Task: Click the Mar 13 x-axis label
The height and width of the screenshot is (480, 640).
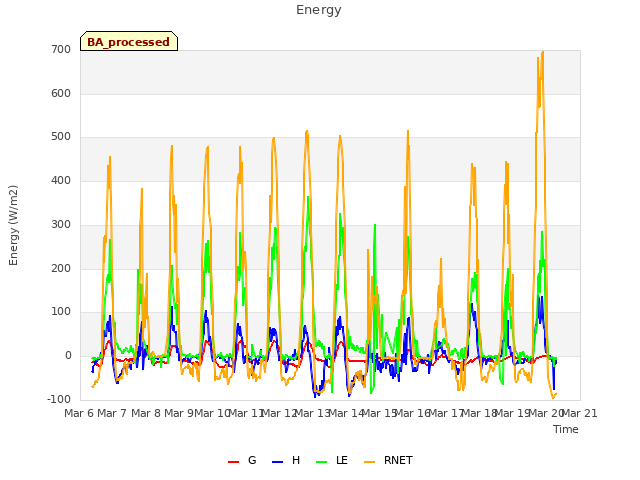Action: 313,413
